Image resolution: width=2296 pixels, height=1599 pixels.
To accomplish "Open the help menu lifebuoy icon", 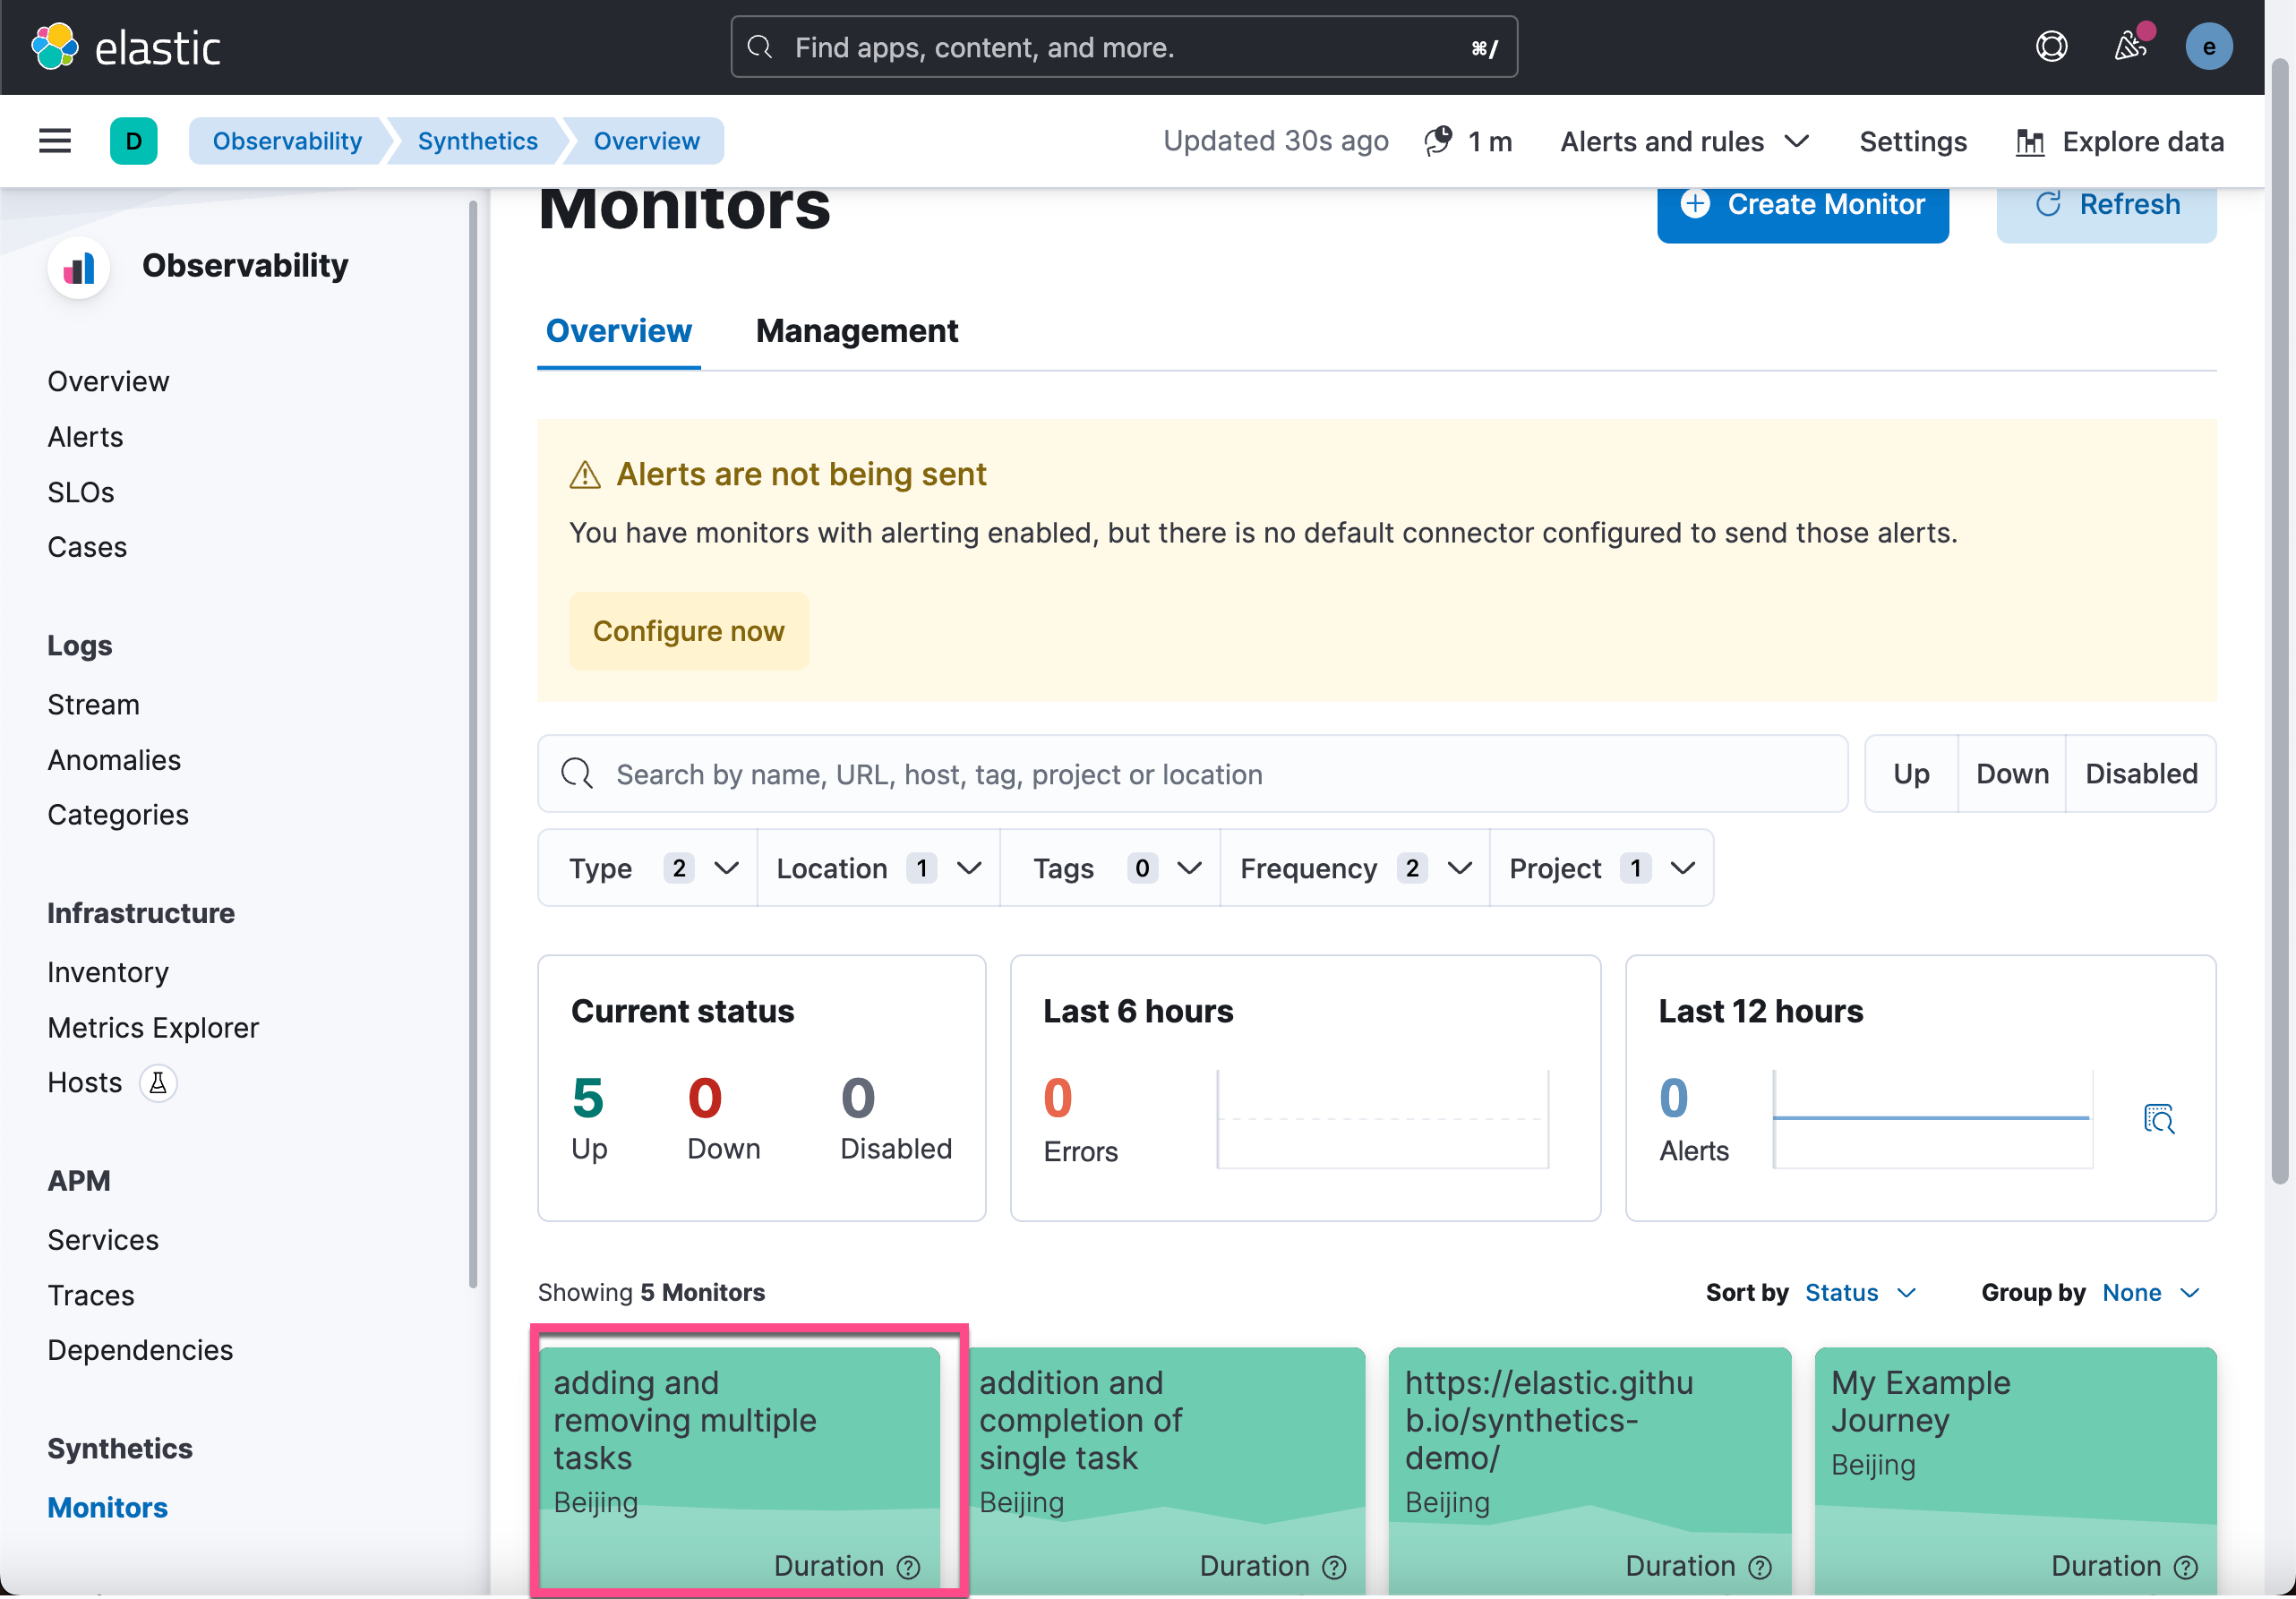I will point(2051,47).
